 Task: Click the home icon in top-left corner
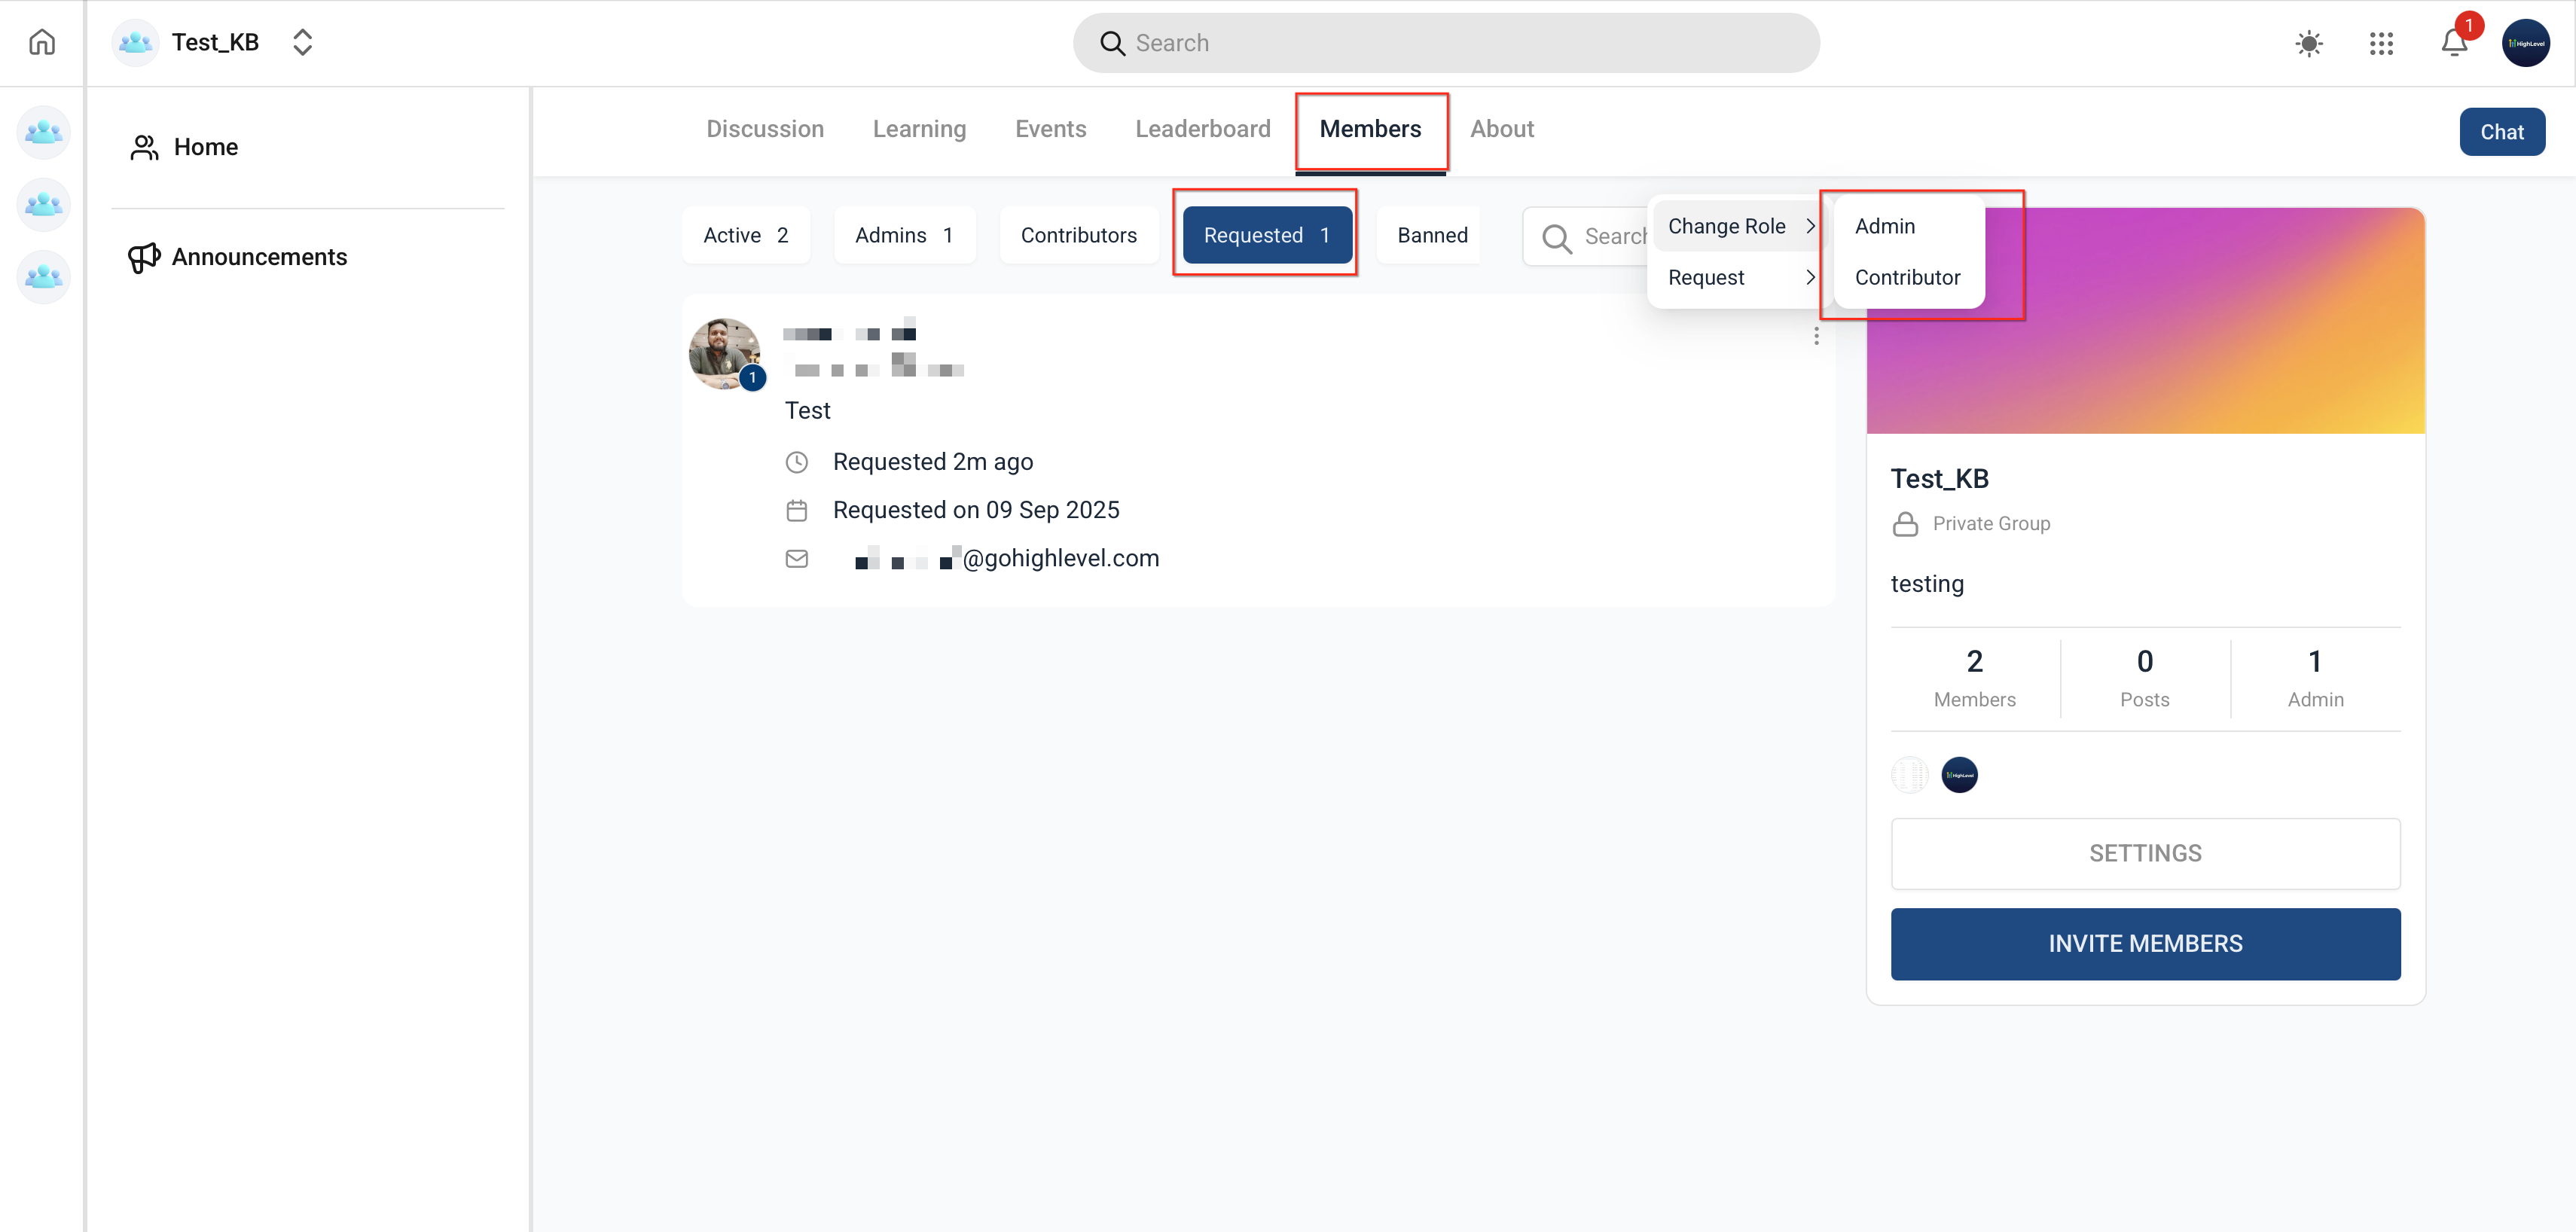42,42
